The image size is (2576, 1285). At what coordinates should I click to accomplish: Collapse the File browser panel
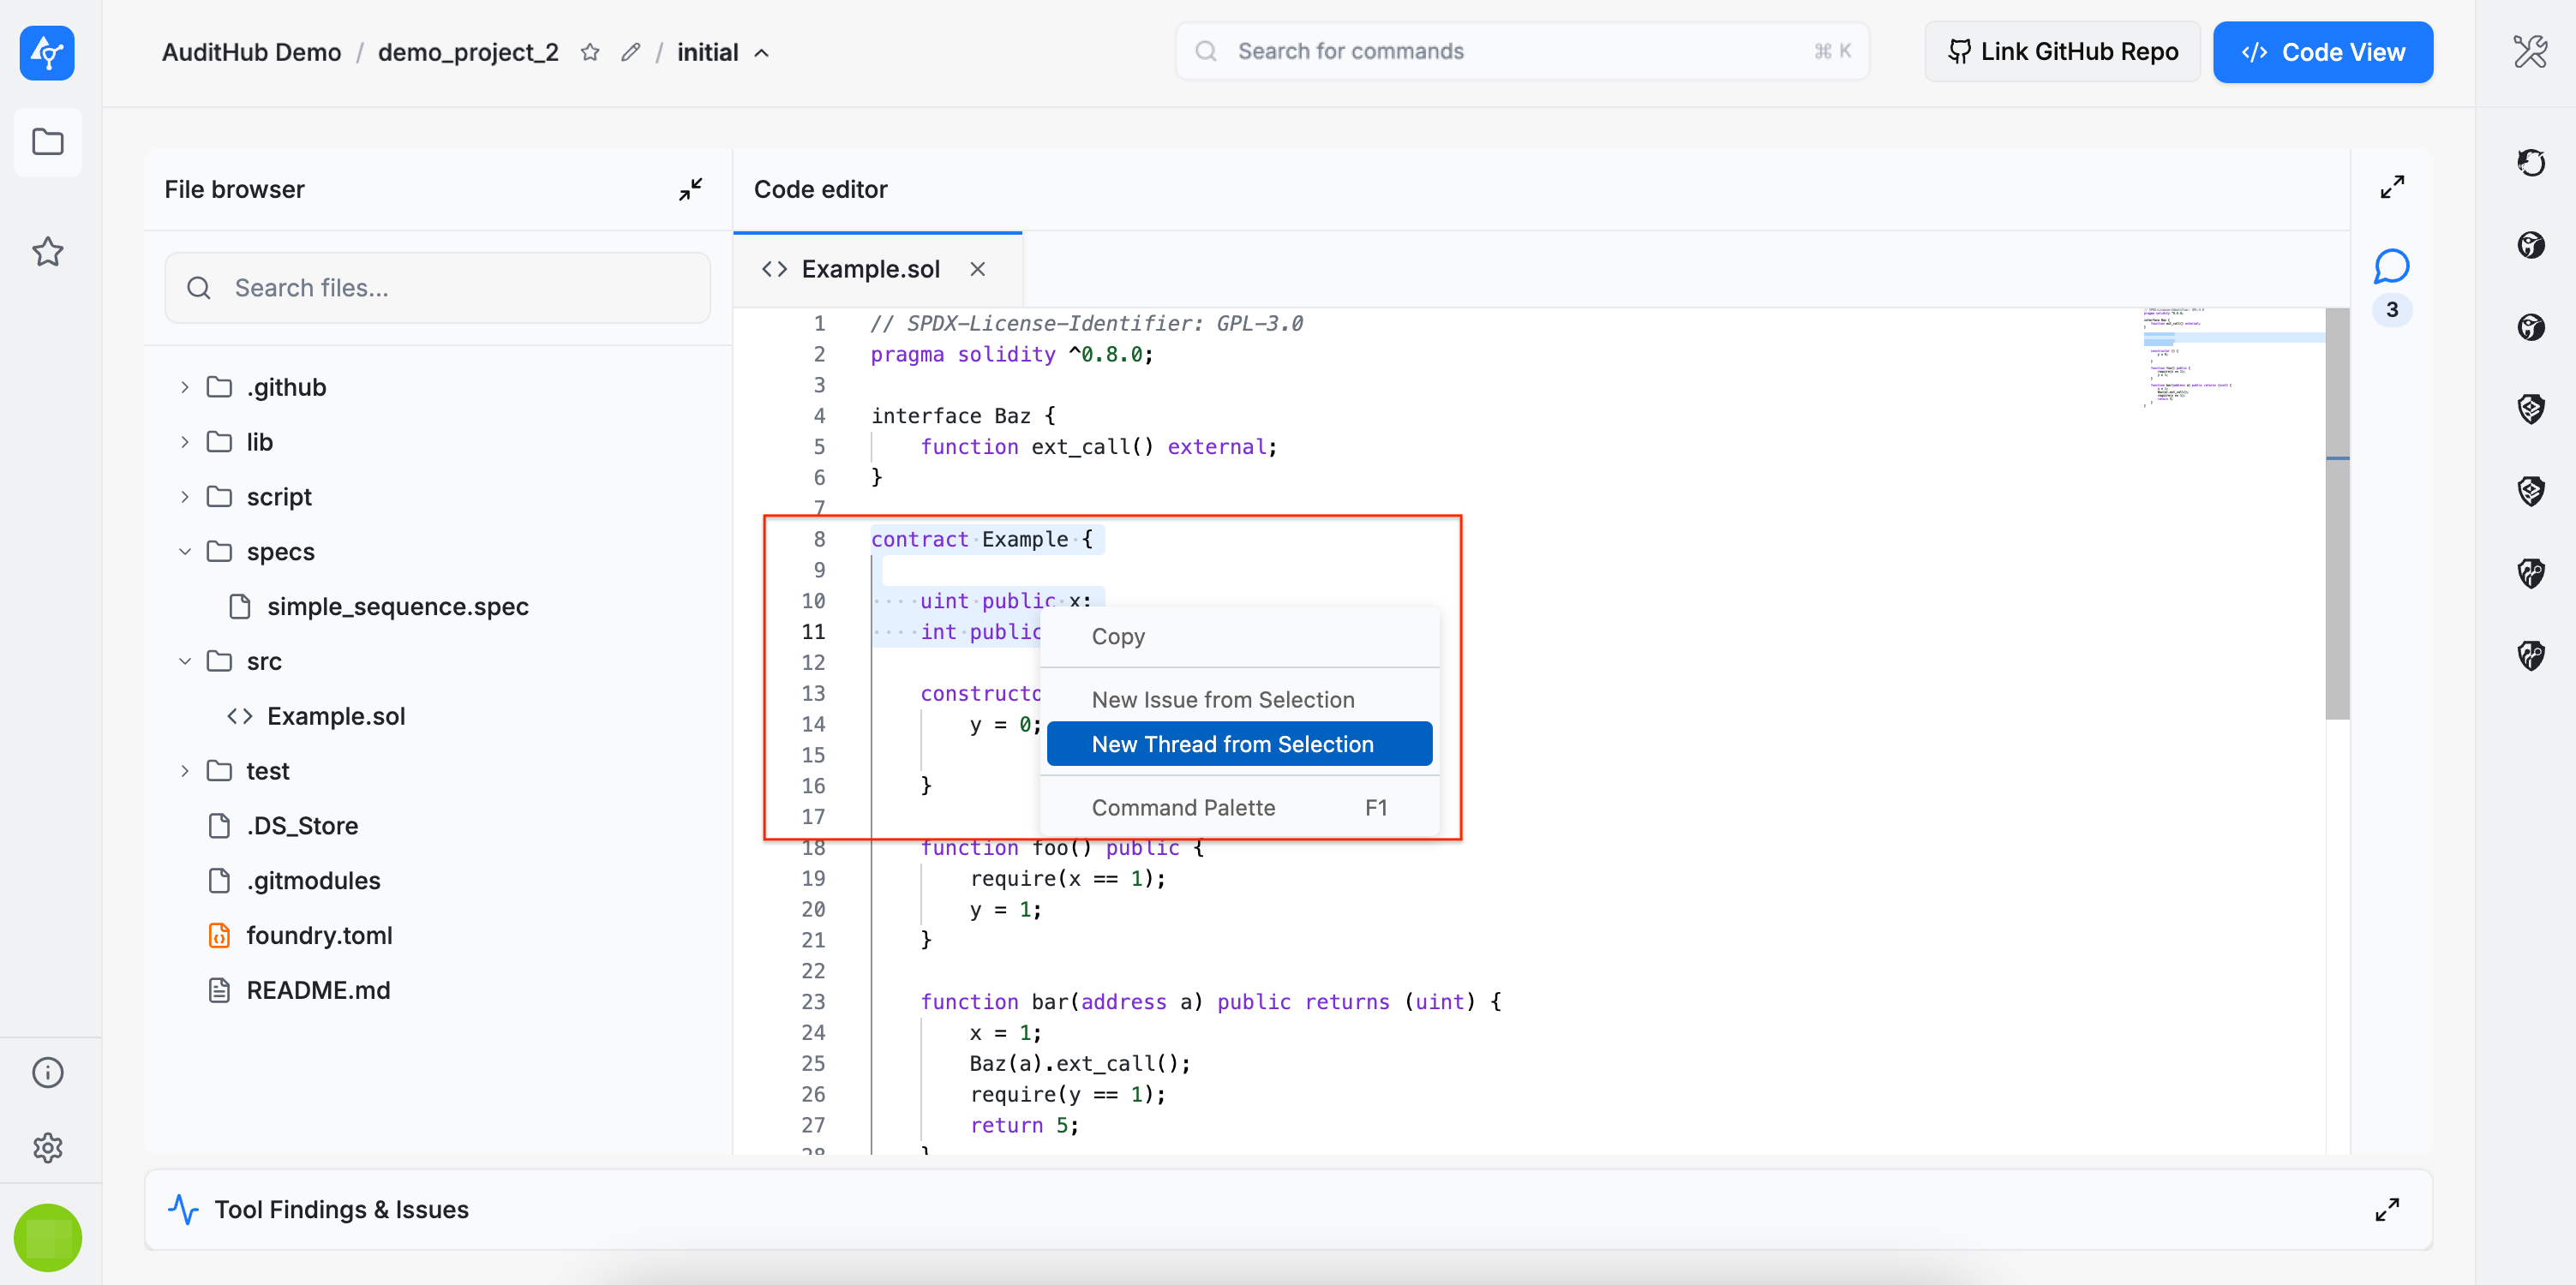tap(690, 189)
